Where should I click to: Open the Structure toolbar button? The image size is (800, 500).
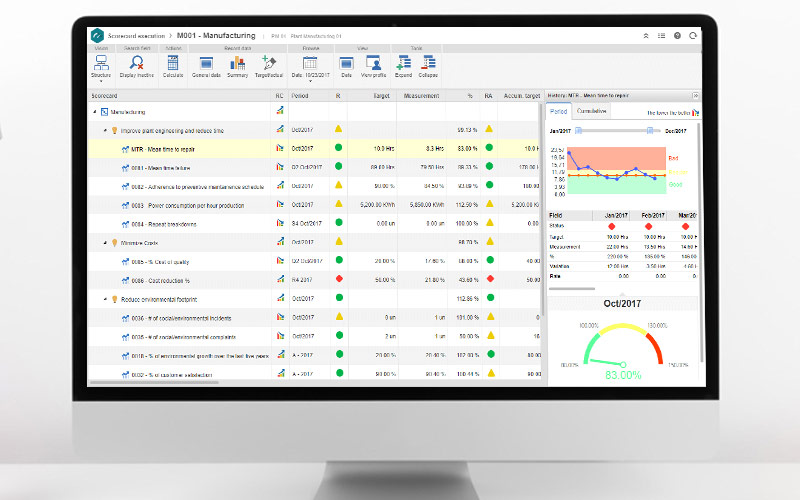click(101, 66)
